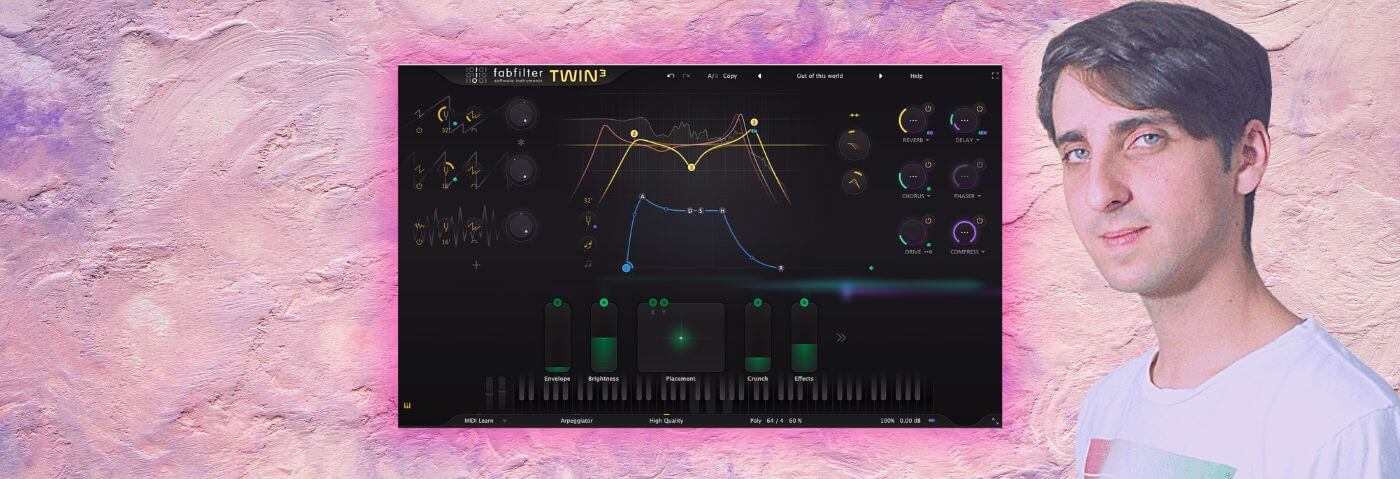Toggle the Compress power button

pos(979,220)
